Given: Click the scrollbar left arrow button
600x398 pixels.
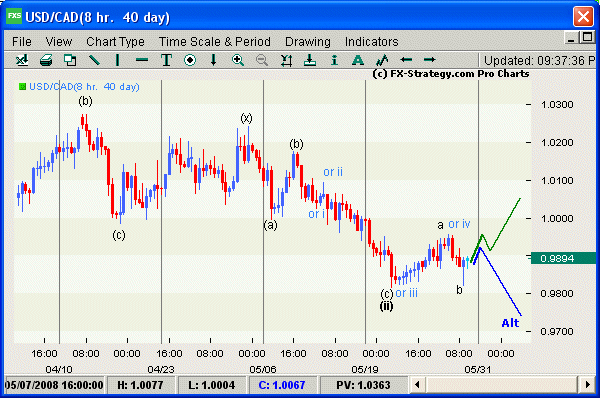Looking at the screenshot, I should click(x=417, y=384).
